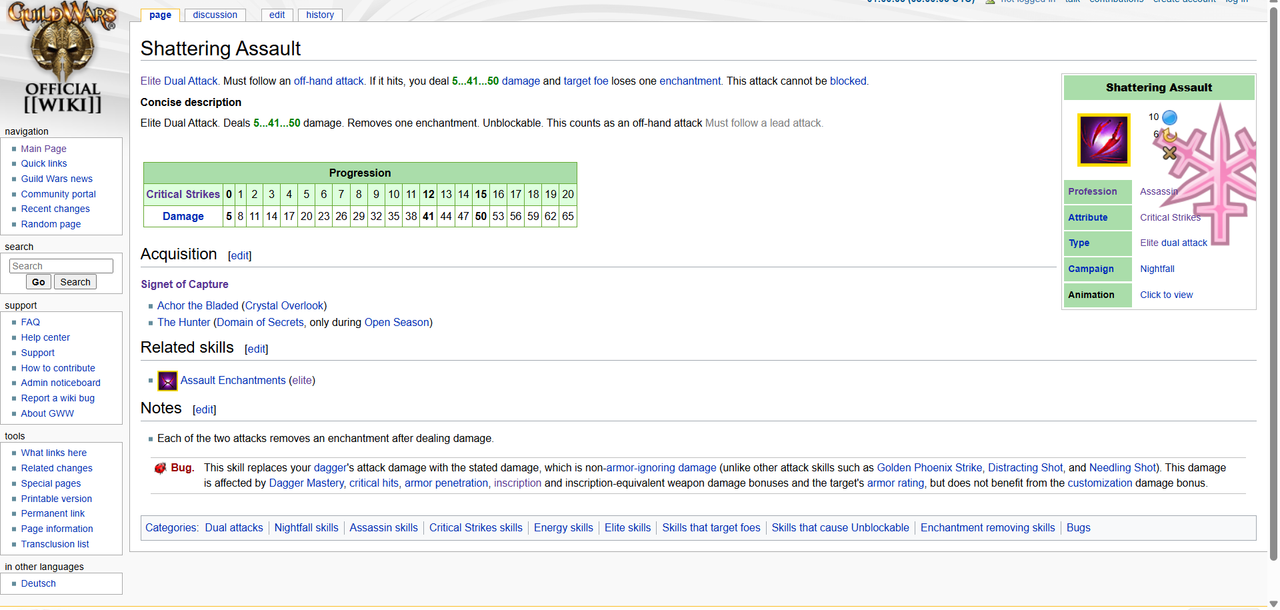This screenshot has width=1280, height=610.
Task: Follow the enchantment link in description
Action: (690, 81)
